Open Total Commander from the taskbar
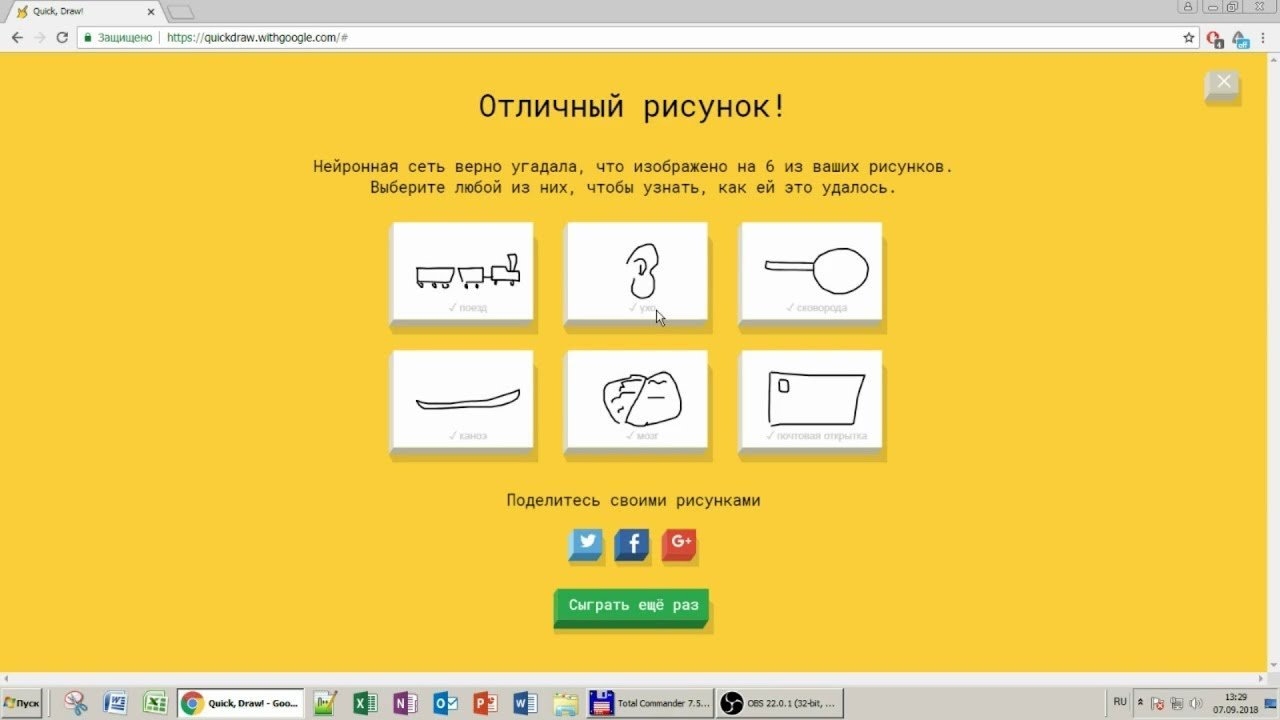This screenshot has height=720, width=1280. [650, 703]
